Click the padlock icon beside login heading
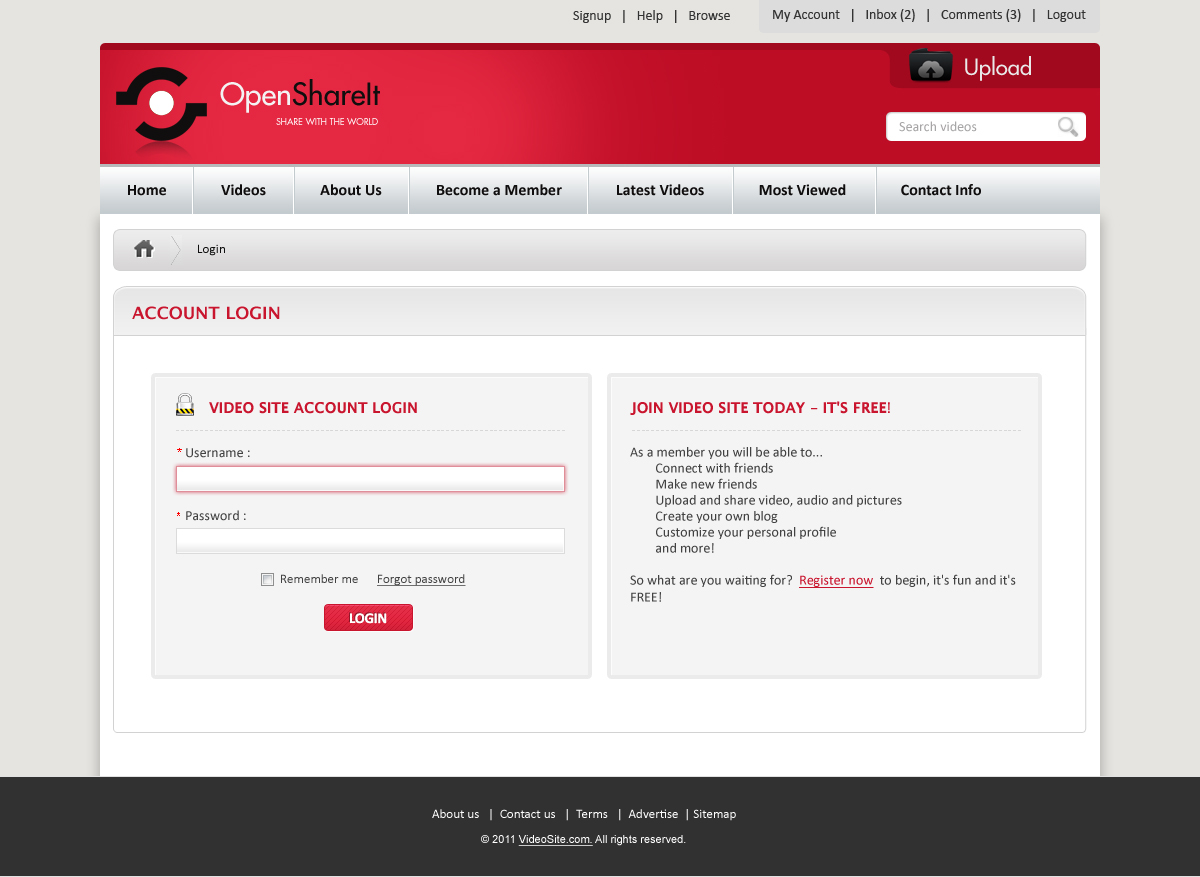The height and width of the screenshot is (877, 1200). coord(185,405)
